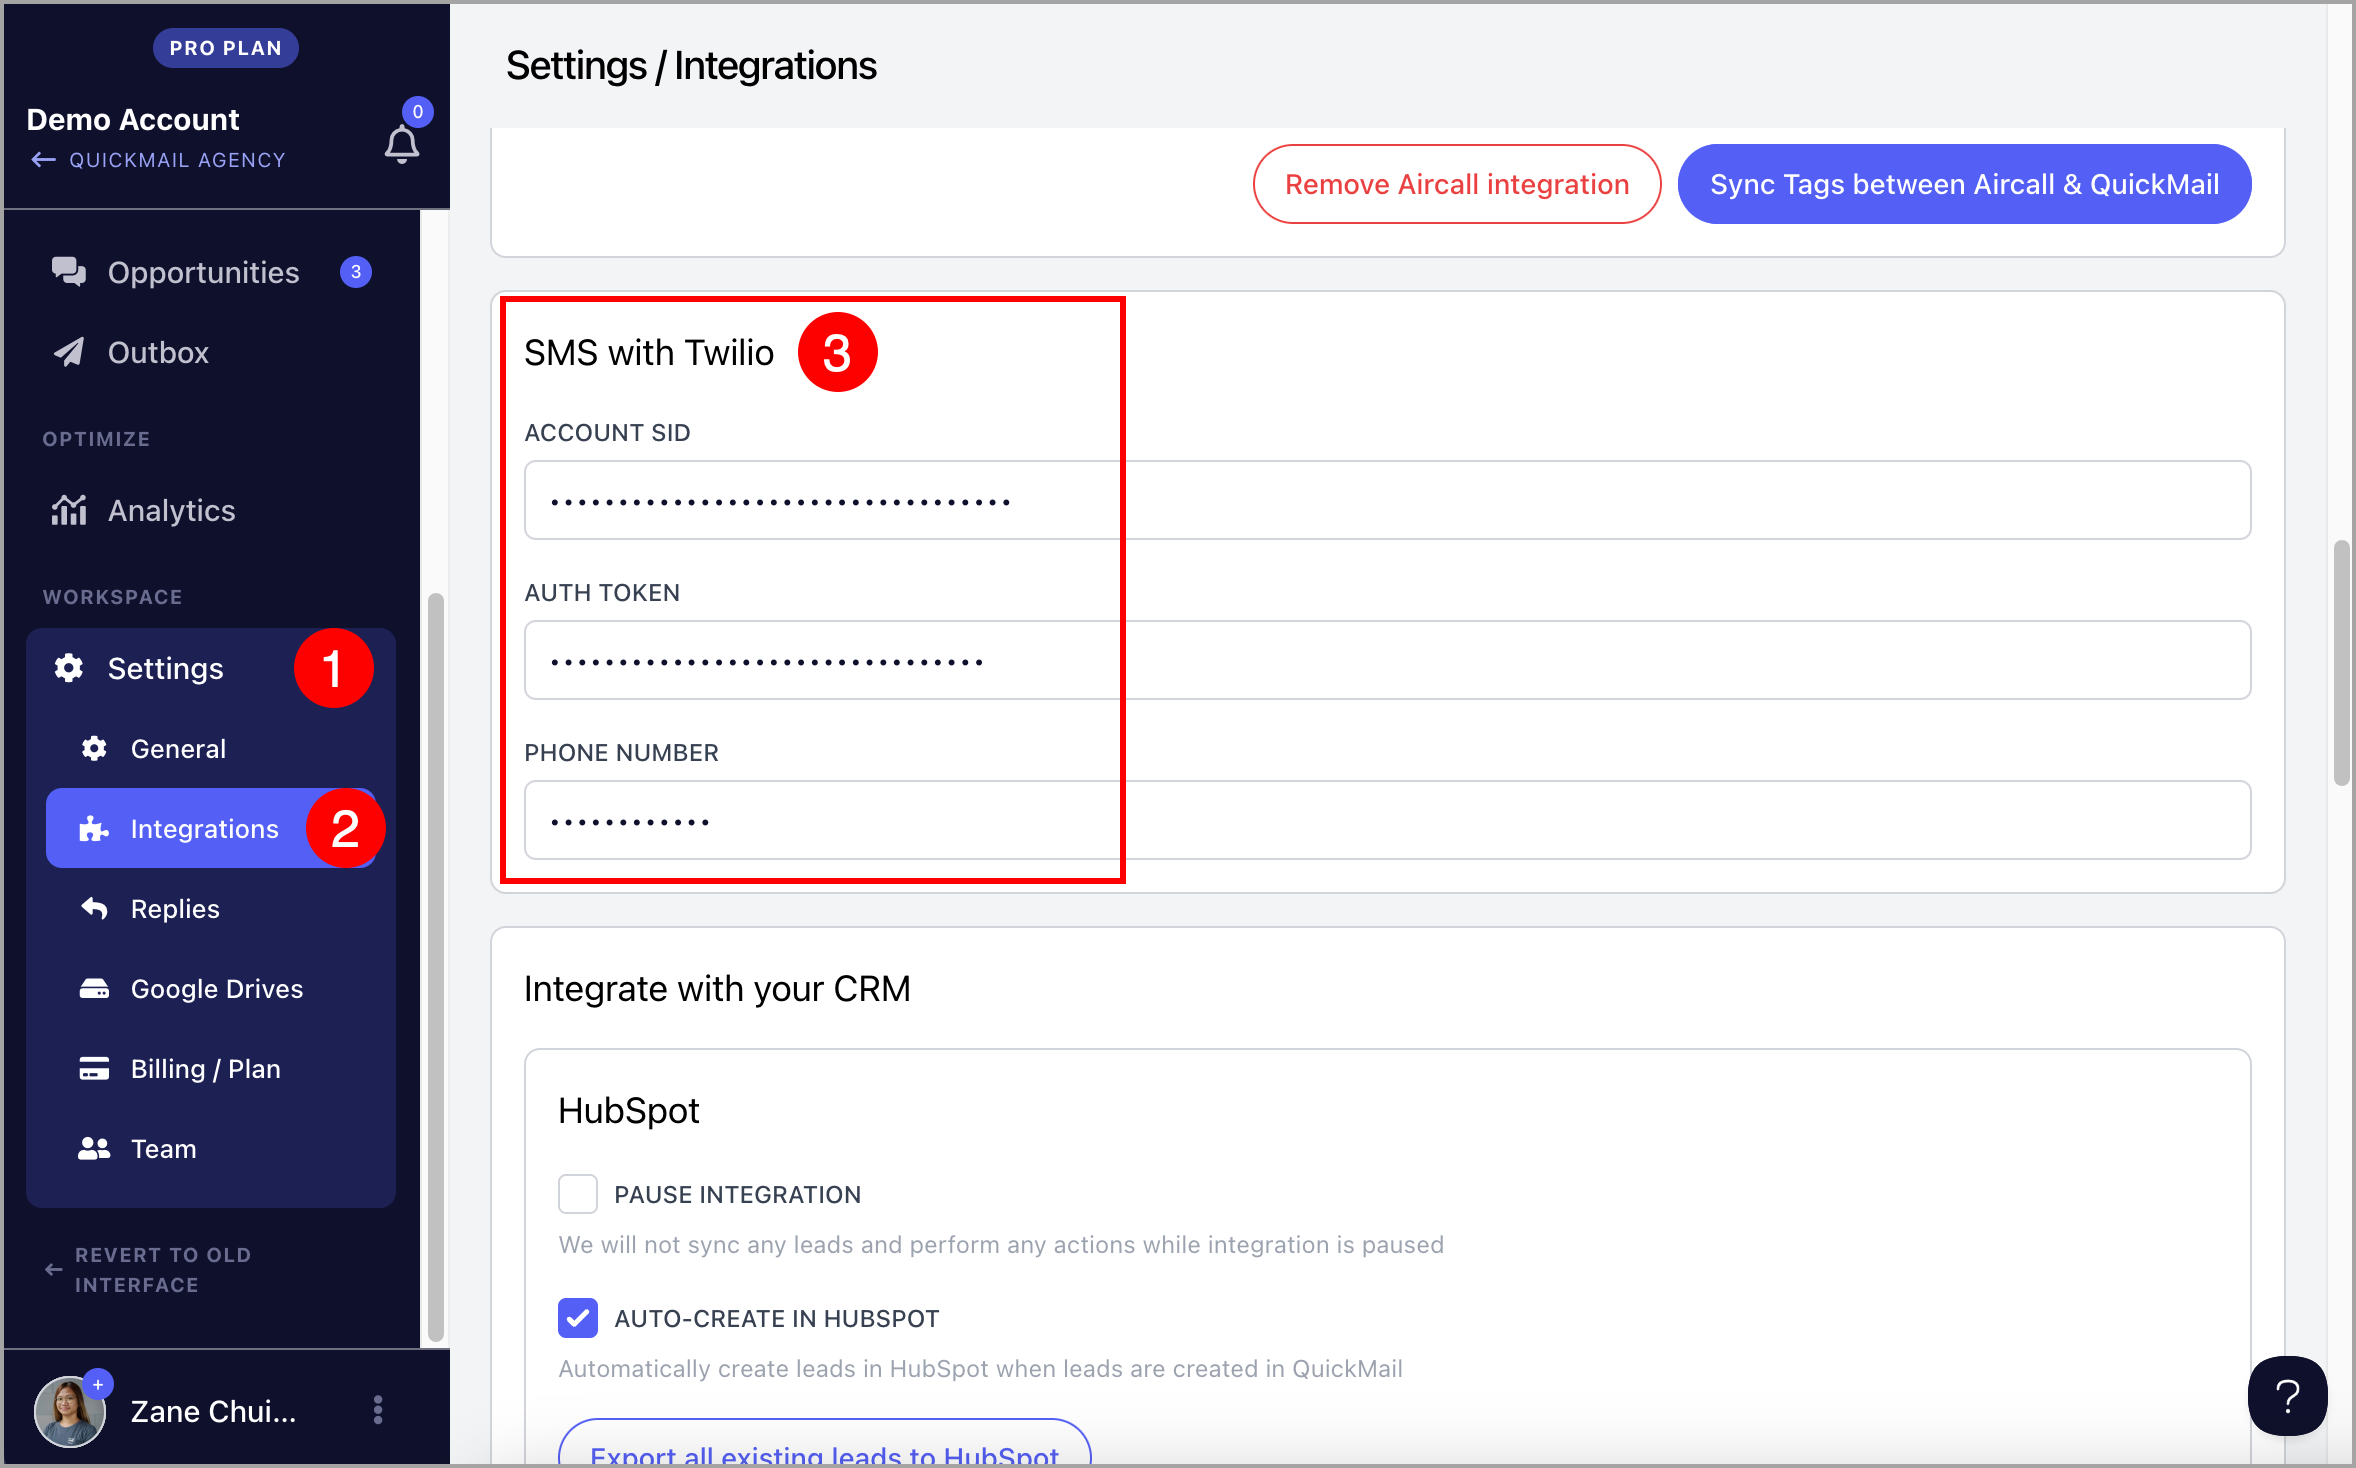Open the help question mark button
This screenshot has height=1468, width=2356.
click(x=2288, y=1396)
